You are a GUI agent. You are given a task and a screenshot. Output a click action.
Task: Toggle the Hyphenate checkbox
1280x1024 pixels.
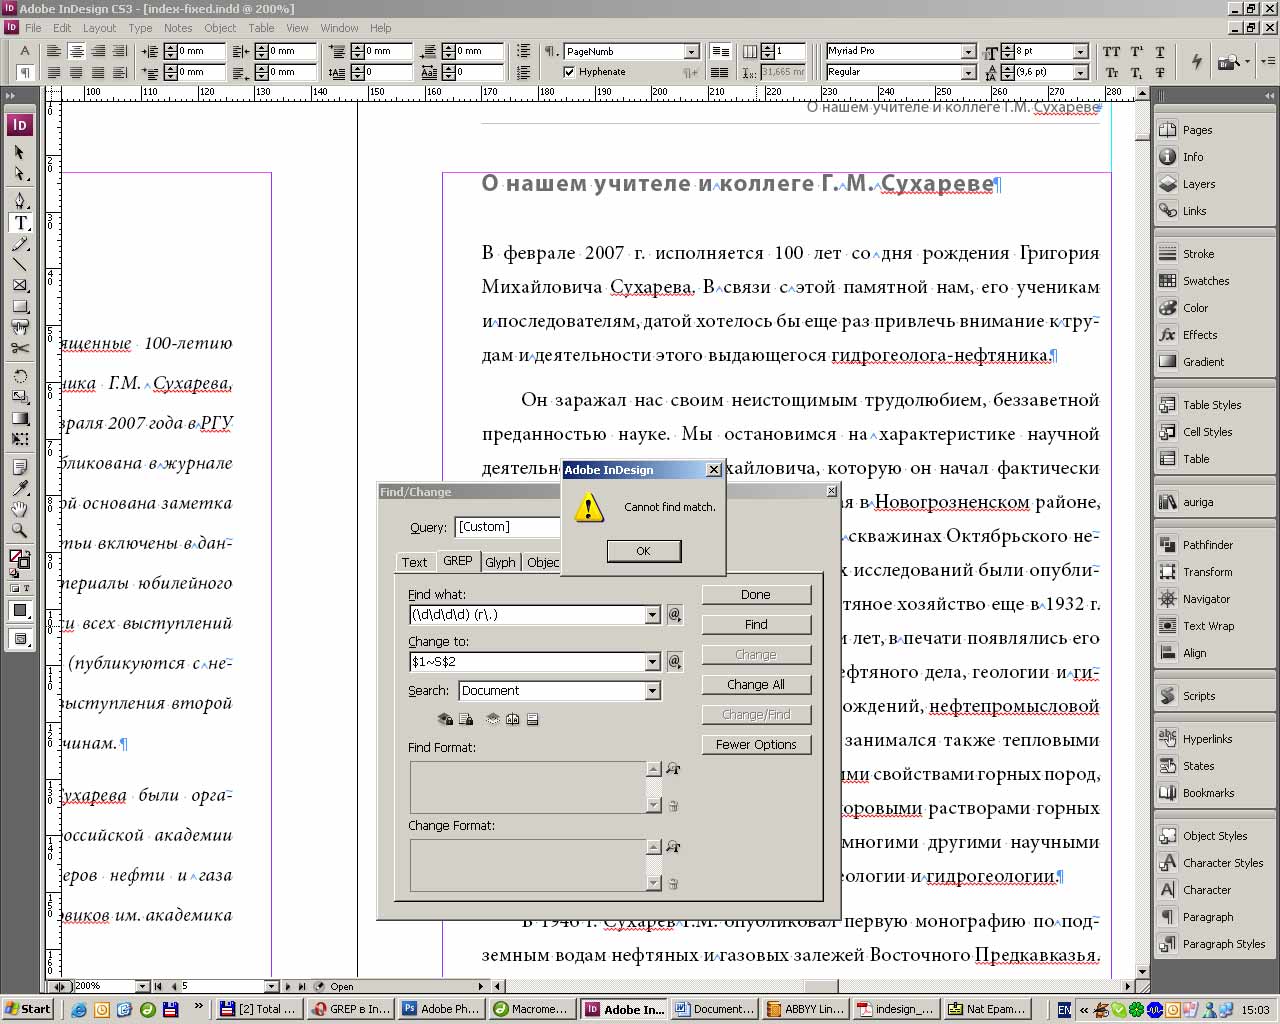569,72
